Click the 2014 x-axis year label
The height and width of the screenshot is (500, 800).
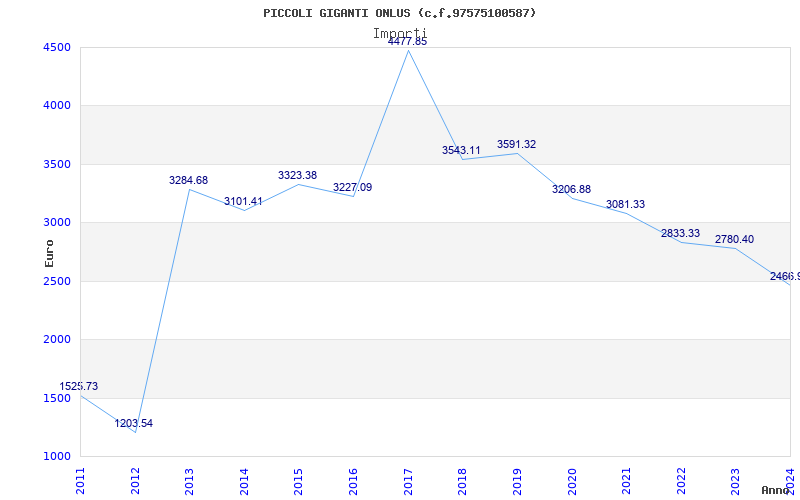pos(244,481)
